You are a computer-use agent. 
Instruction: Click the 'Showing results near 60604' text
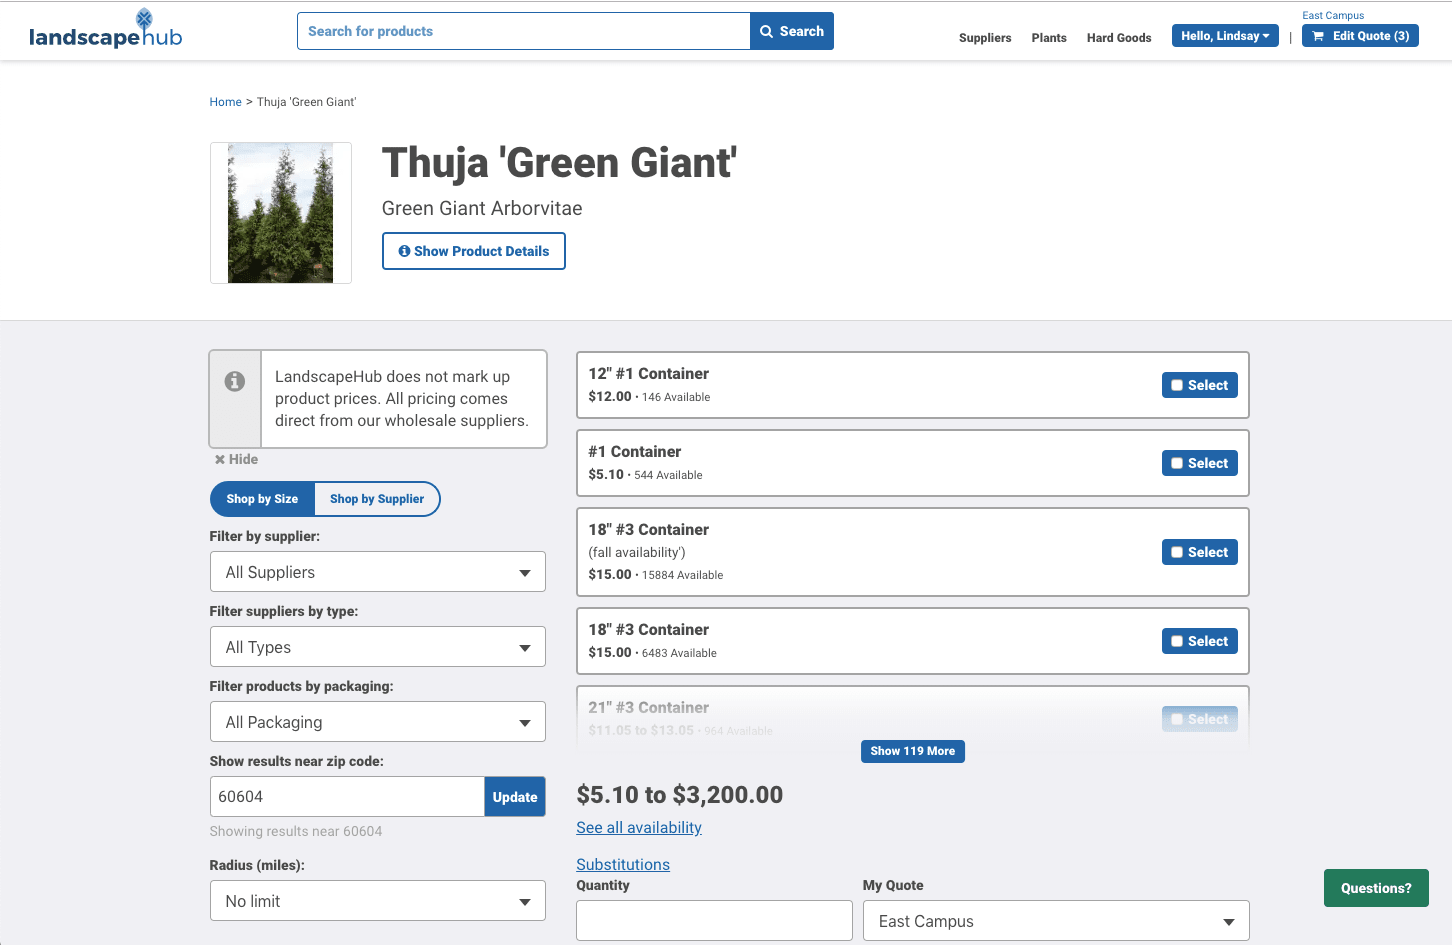tap(296, 831)
